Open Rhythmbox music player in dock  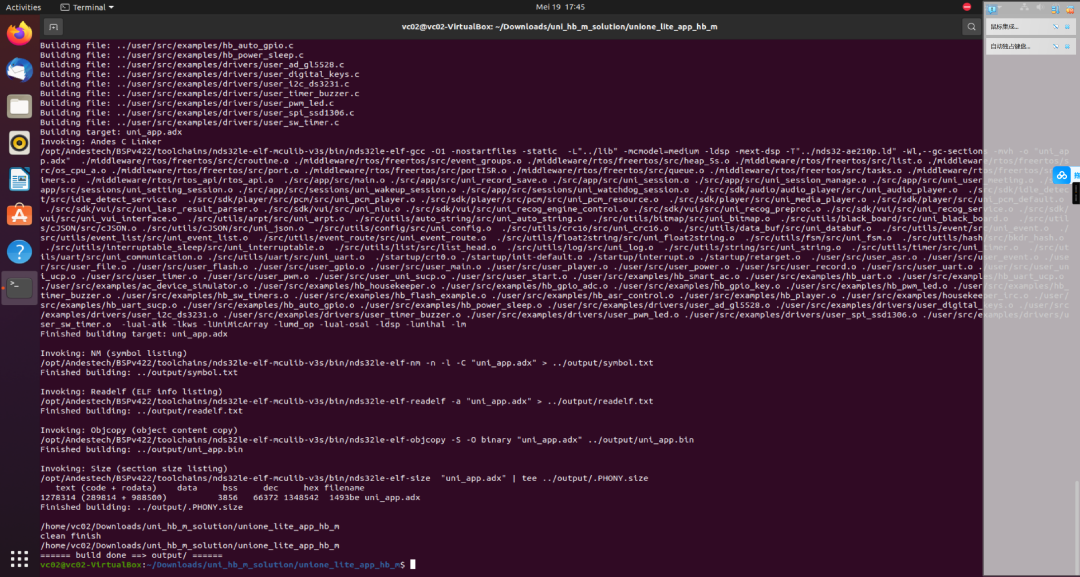[x=19, y=143]
